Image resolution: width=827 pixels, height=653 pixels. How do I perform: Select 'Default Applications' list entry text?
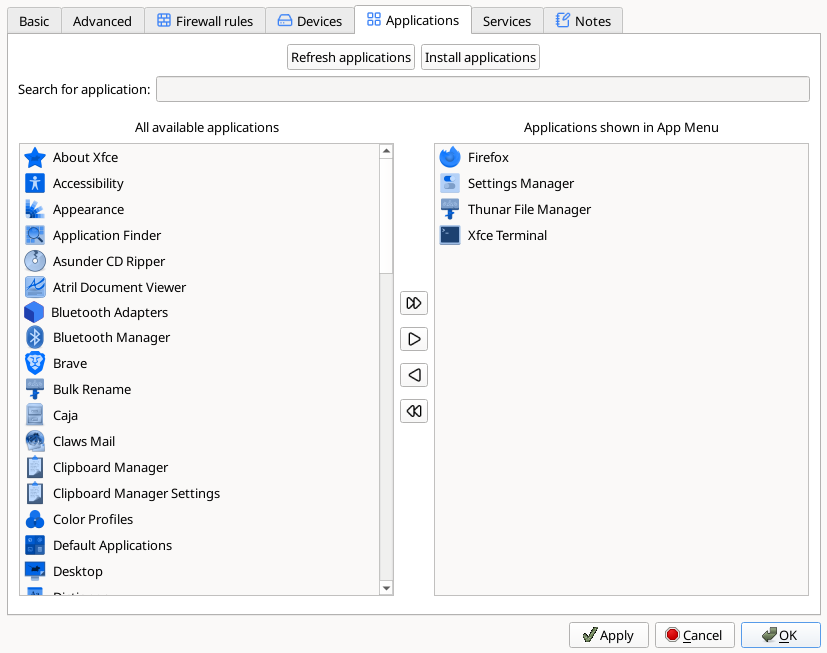click(112, 545)
